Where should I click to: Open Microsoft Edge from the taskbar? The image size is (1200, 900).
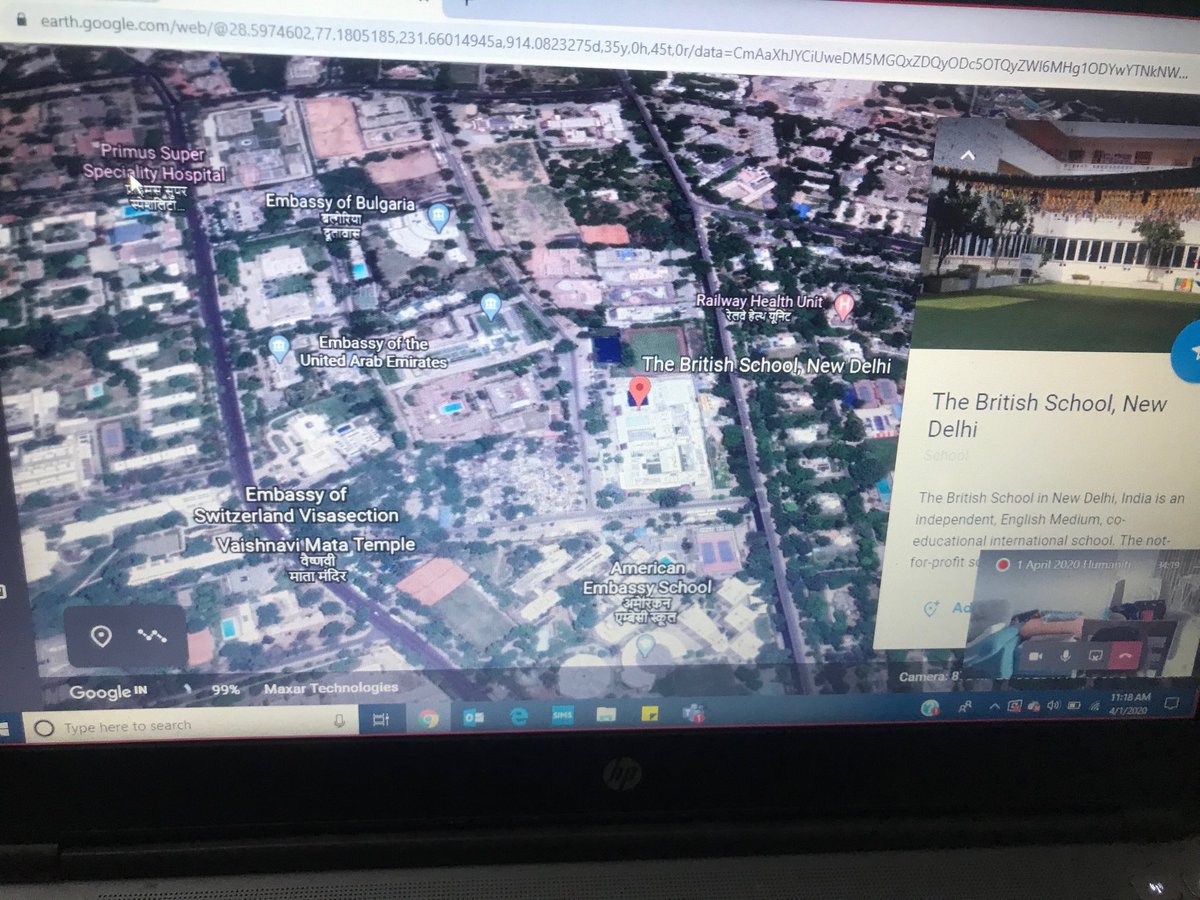(518, 716)
